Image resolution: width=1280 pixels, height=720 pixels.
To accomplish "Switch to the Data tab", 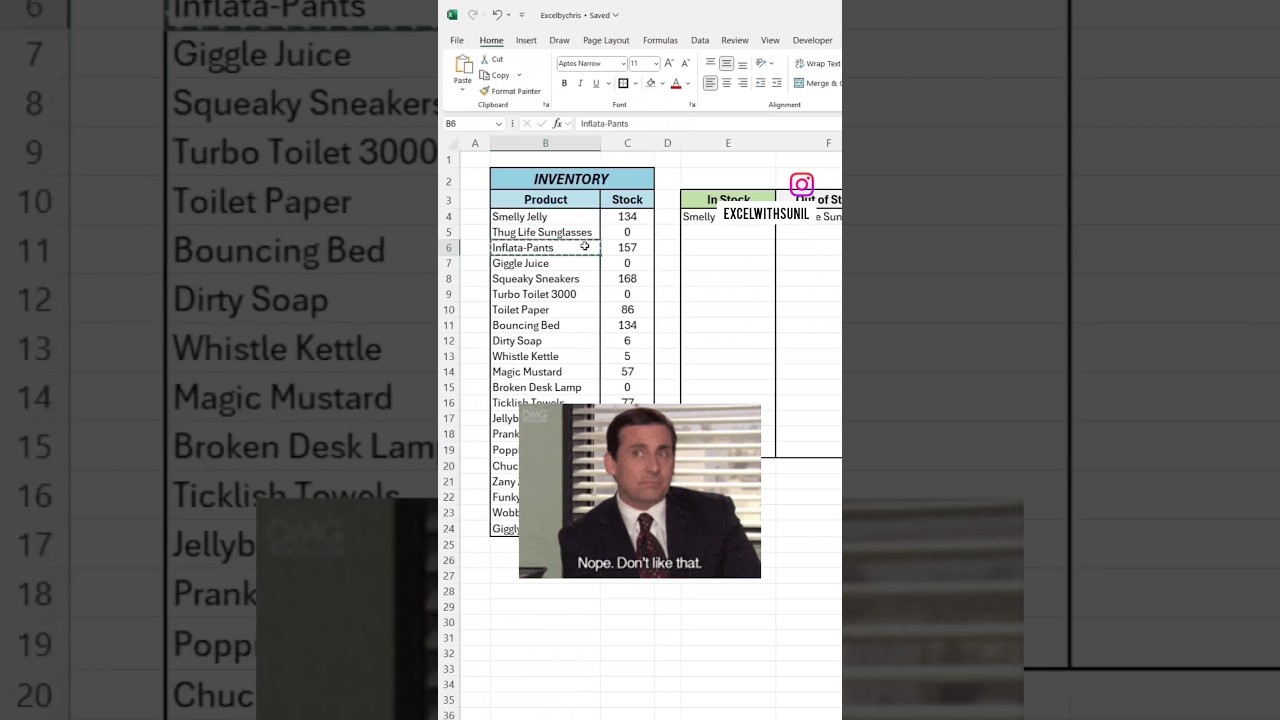I will click(x=700, y=40).
